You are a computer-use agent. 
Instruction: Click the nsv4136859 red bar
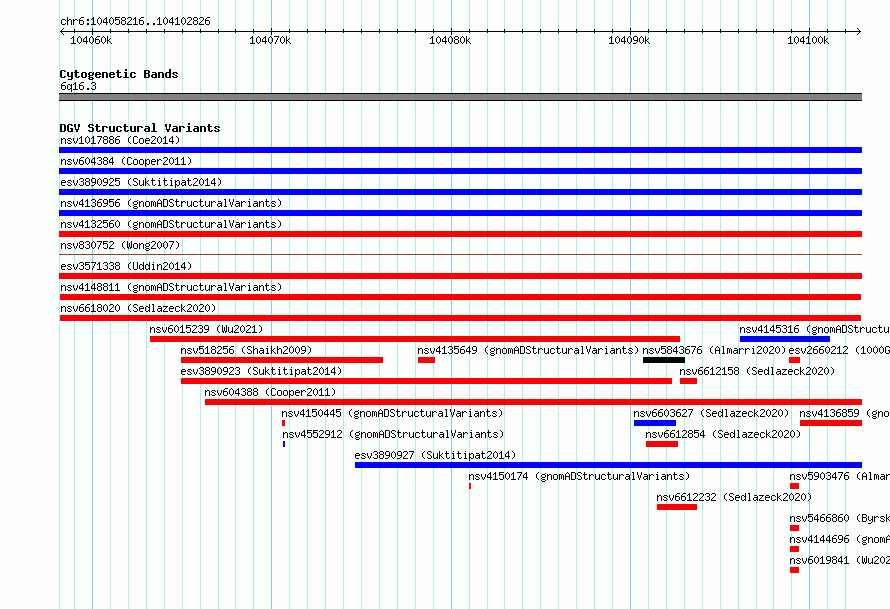coord(831,423)
